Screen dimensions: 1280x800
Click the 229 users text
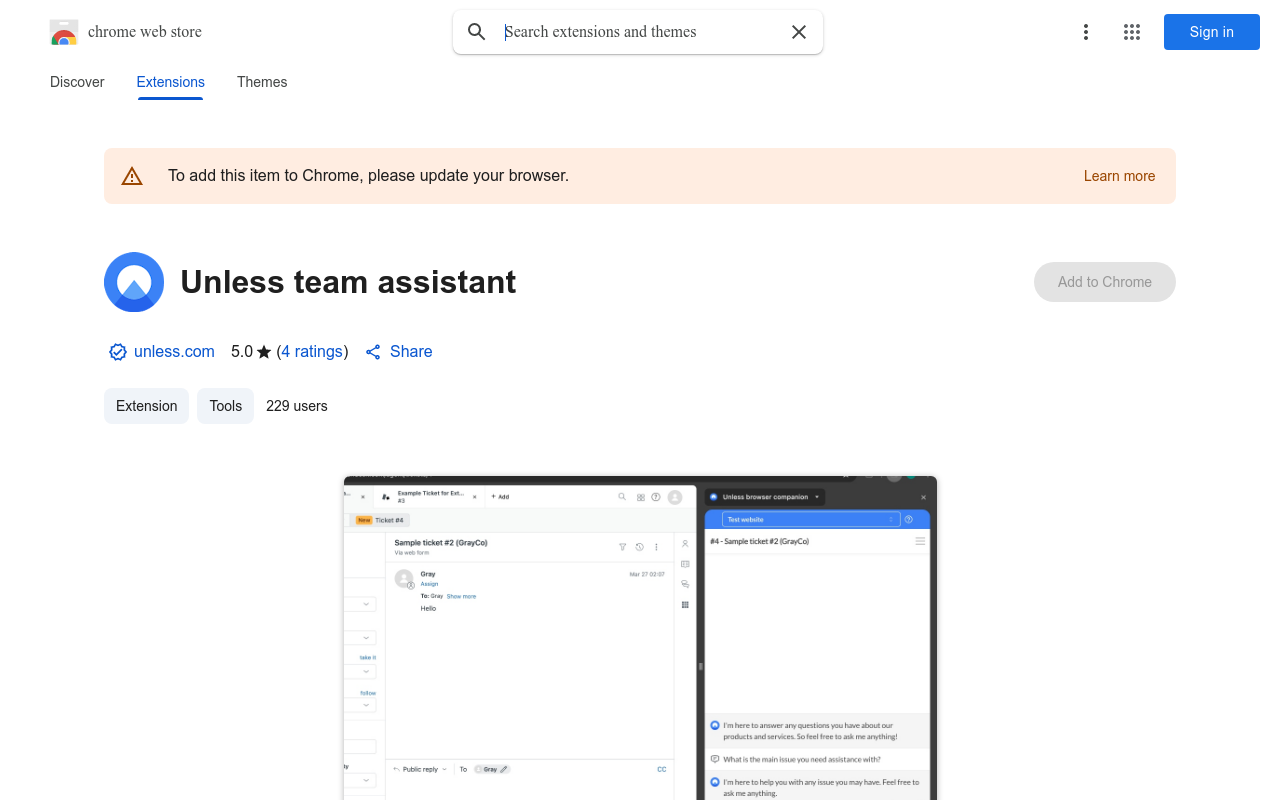click(297, 406)
